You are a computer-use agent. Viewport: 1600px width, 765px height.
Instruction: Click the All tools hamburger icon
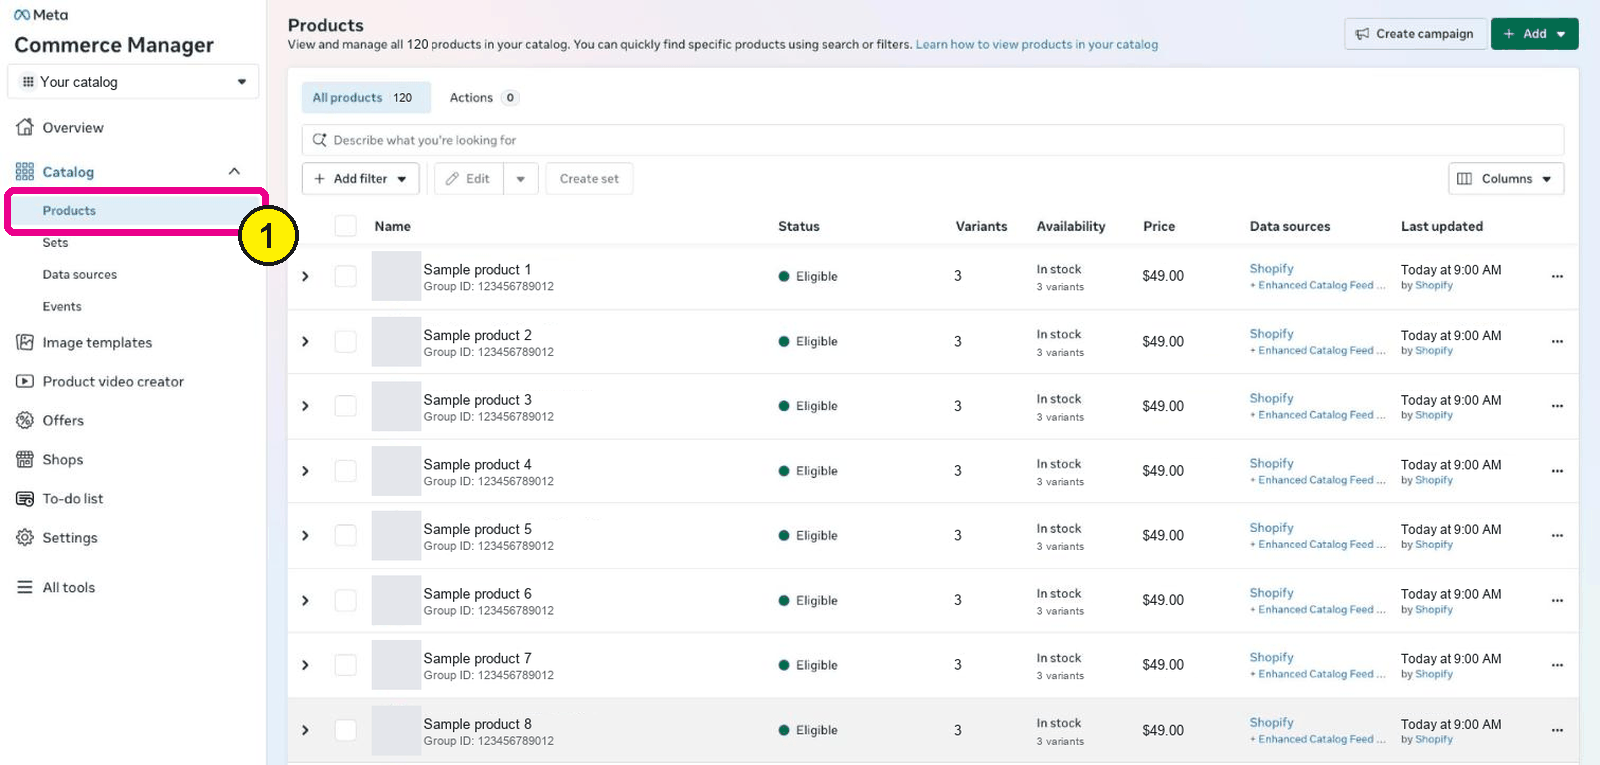point(25,587)
